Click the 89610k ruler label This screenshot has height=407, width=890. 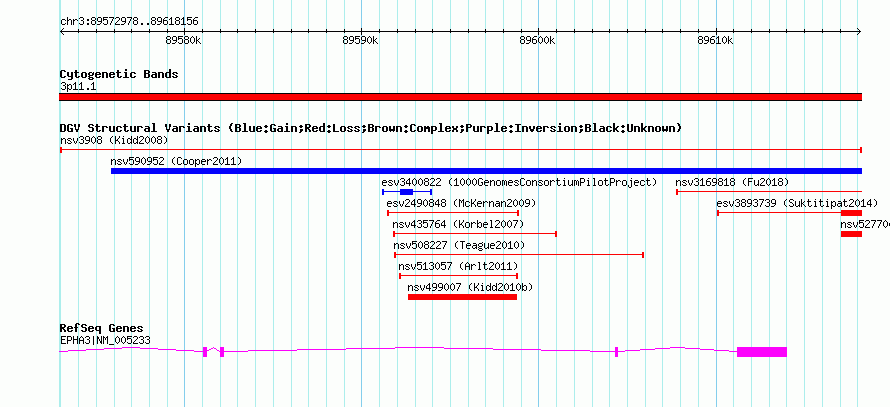coord(716,40)
